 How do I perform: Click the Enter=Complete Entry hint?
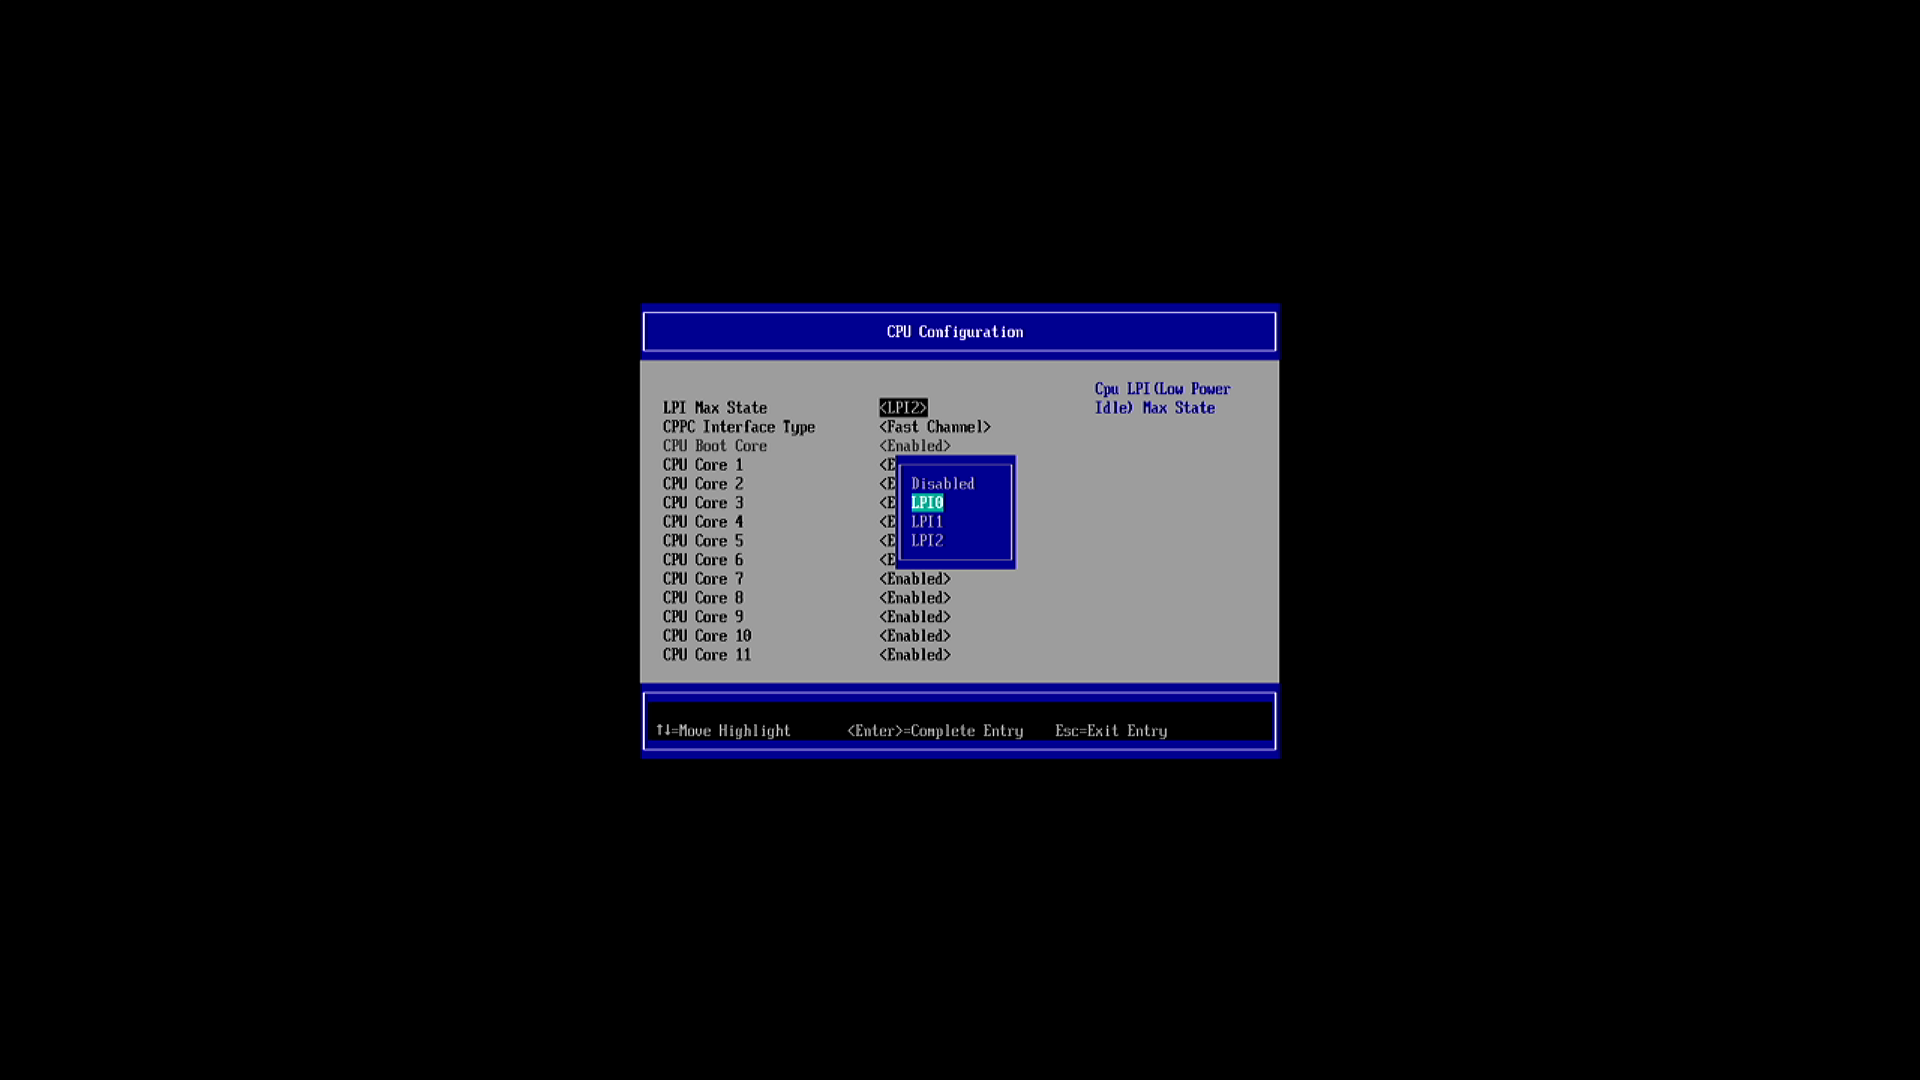point(935,731)
